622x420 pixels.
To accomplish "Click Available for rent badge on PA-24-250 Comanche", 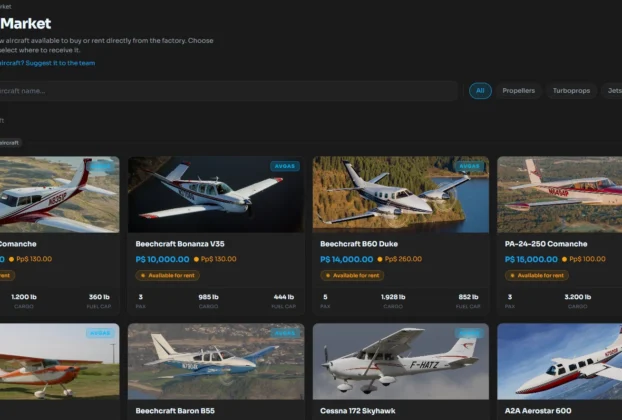I will [x=537, y=275].
